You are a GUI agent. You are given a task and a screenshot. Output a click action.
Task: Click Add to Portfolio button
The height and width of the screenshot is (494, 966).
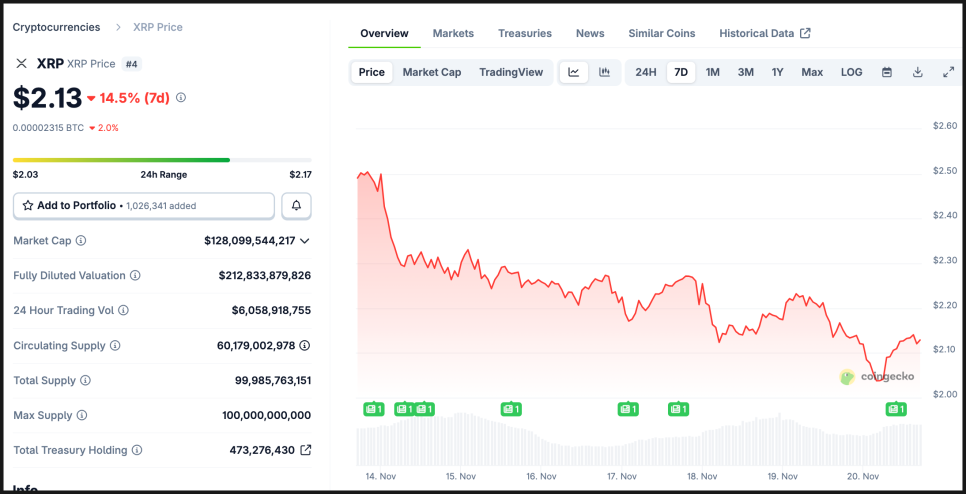(x=143, y=205)
